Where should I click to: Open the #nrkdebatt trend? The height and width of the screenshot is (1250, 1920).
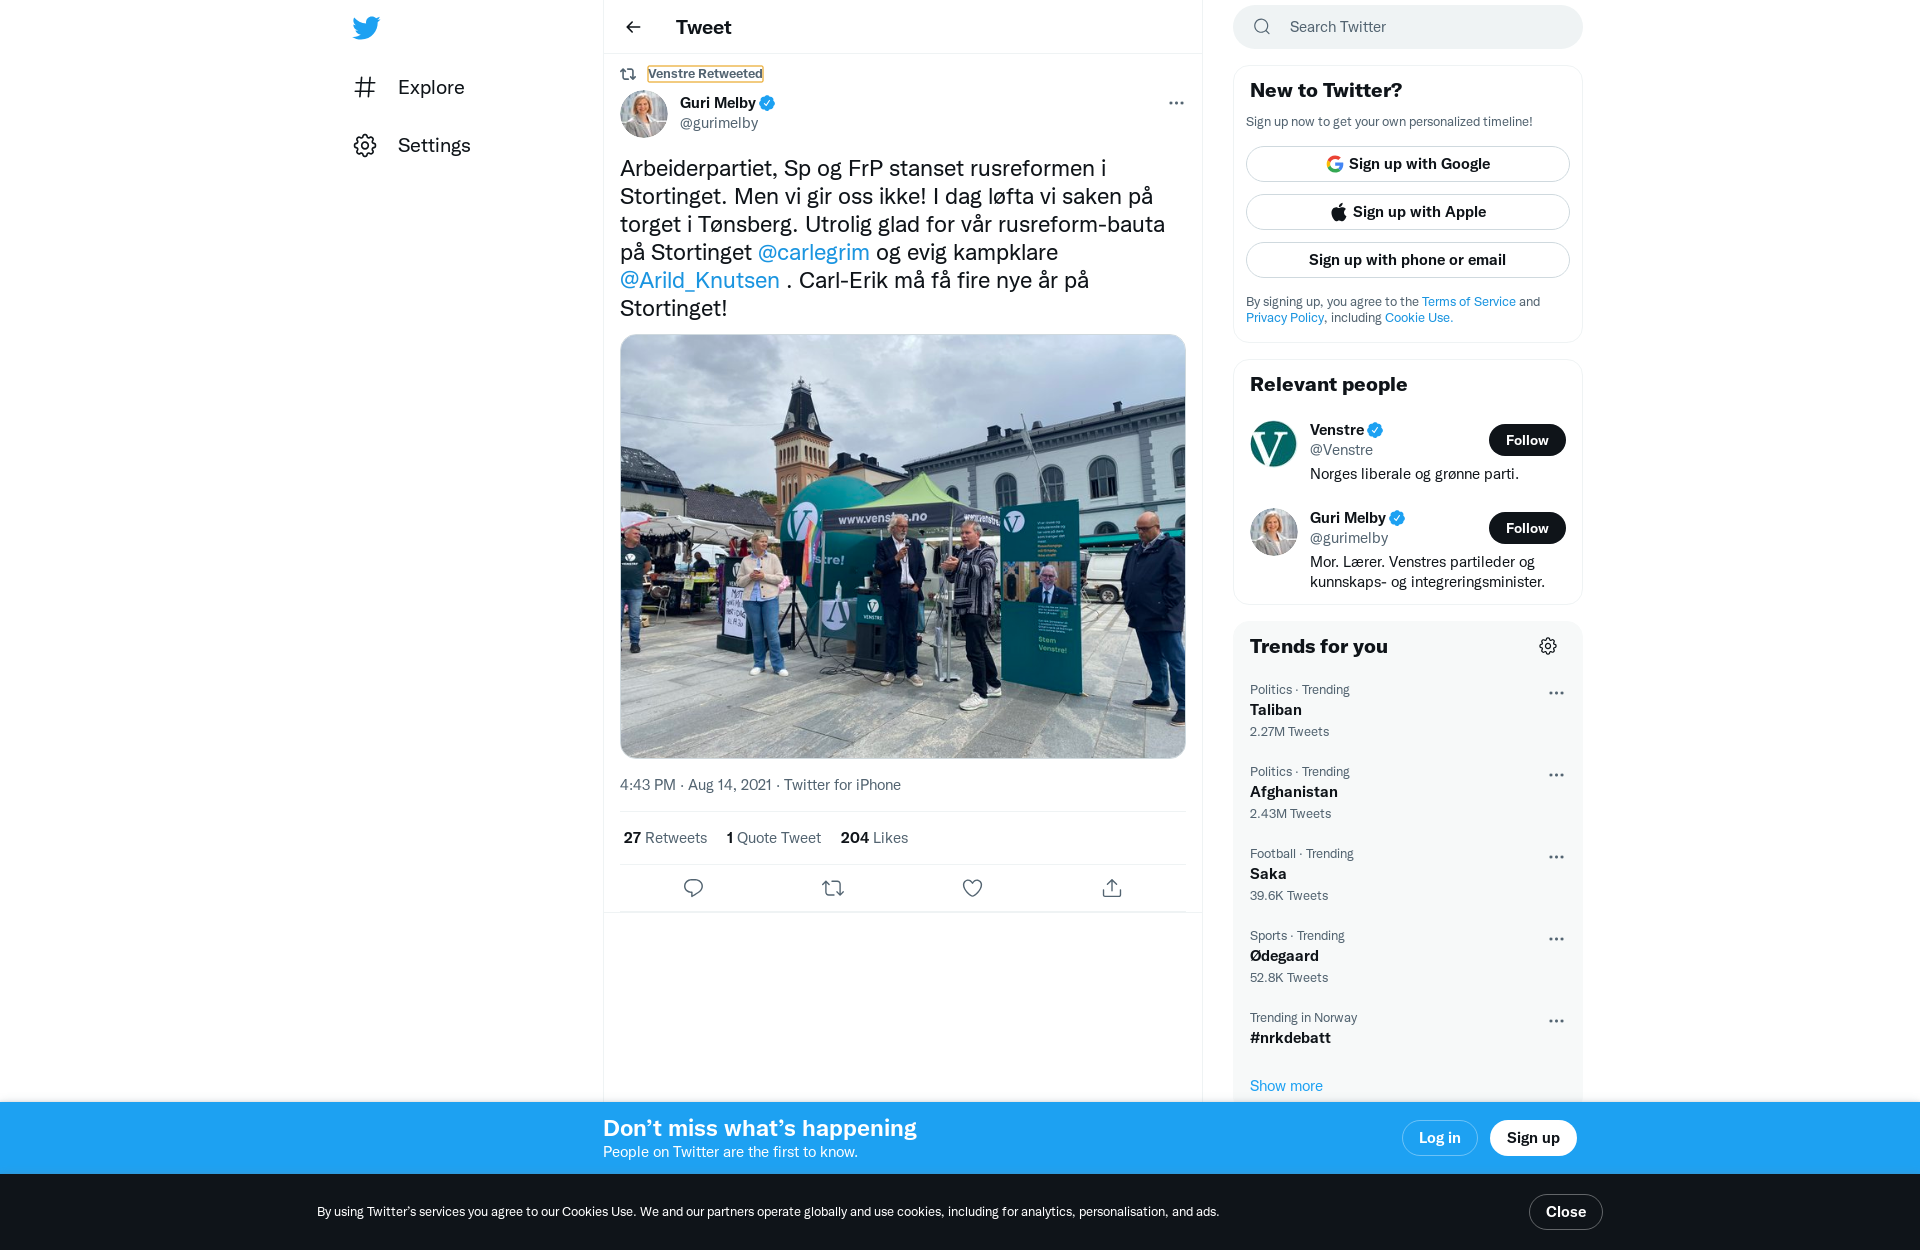click(x=1290, y=1038)
